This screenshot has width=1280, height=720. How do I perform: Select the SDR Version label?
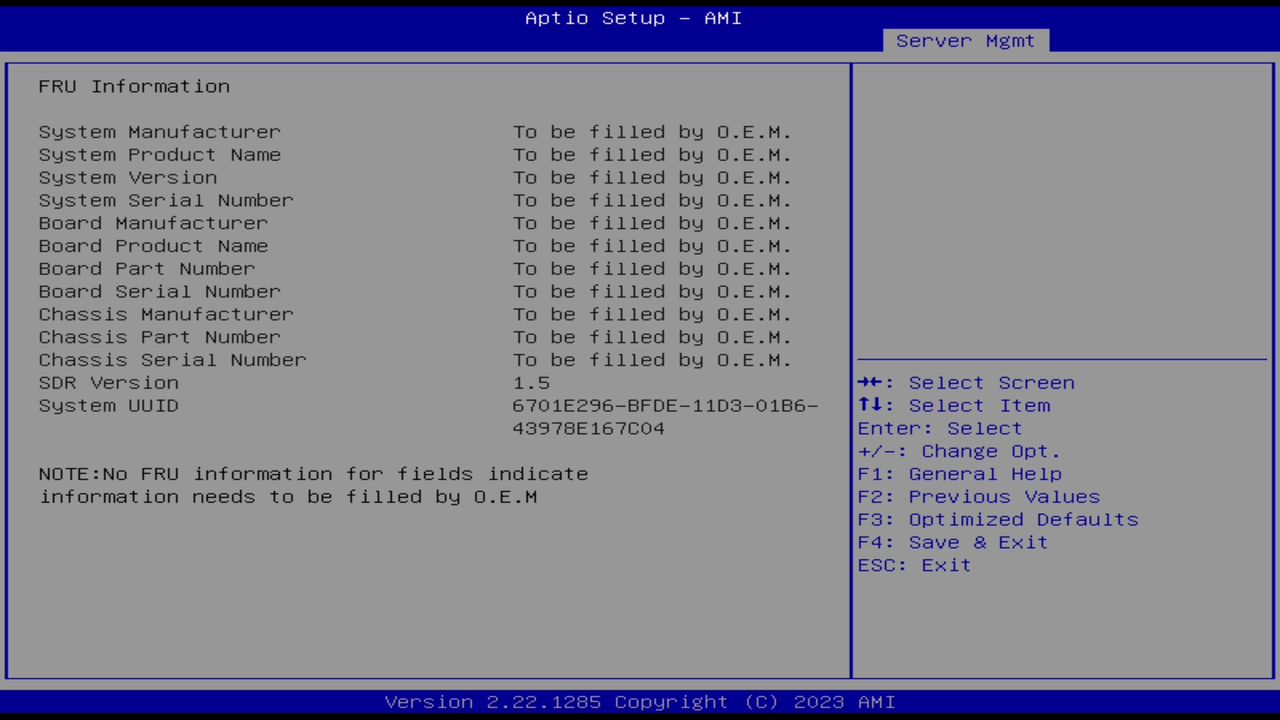point(109,384)
